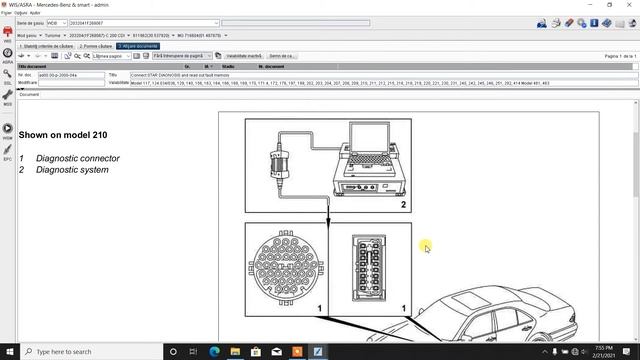Expand the C 200 CDI model dropdown
The image size is (640, 360).
pyautogui.click(x=129, y=36)
